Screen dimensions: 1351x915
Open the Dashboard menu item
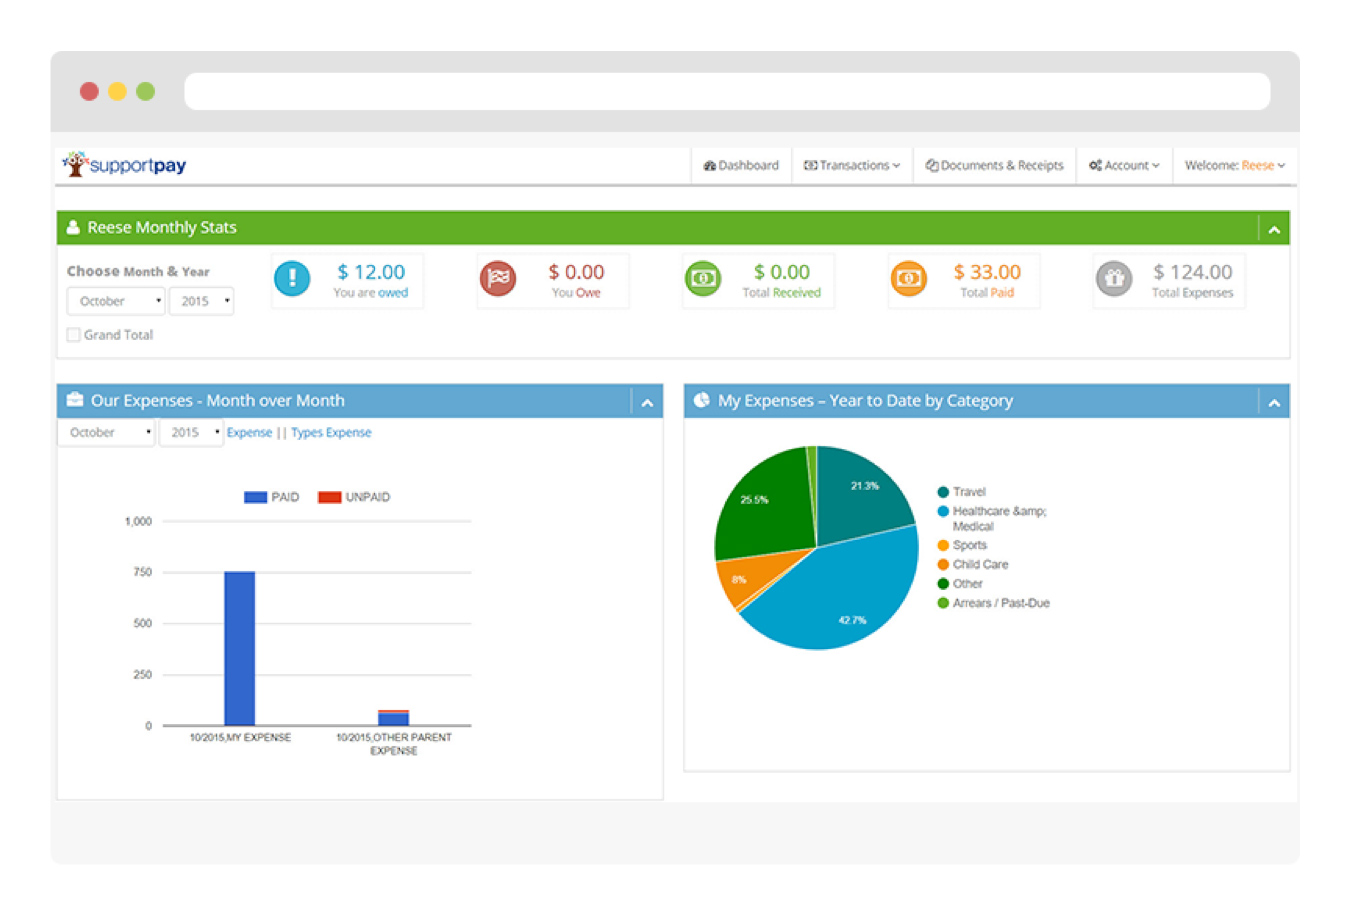[741, 166]
